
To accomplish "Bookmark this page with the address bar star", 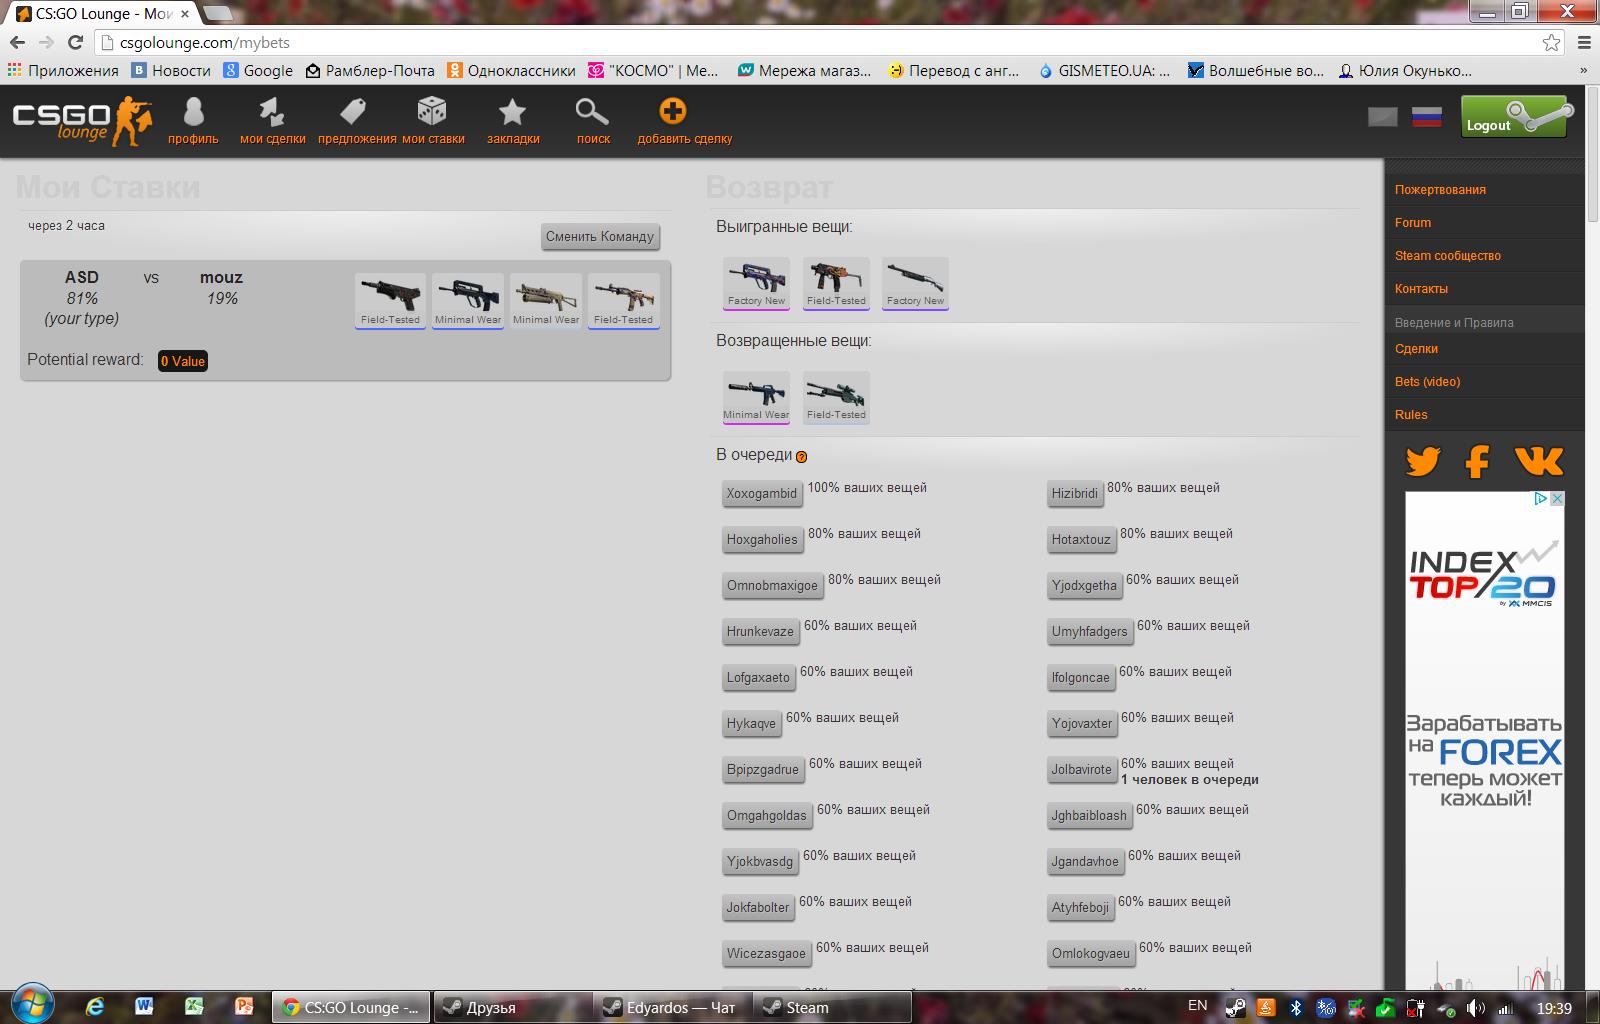I will click(x=1551, y=42).
